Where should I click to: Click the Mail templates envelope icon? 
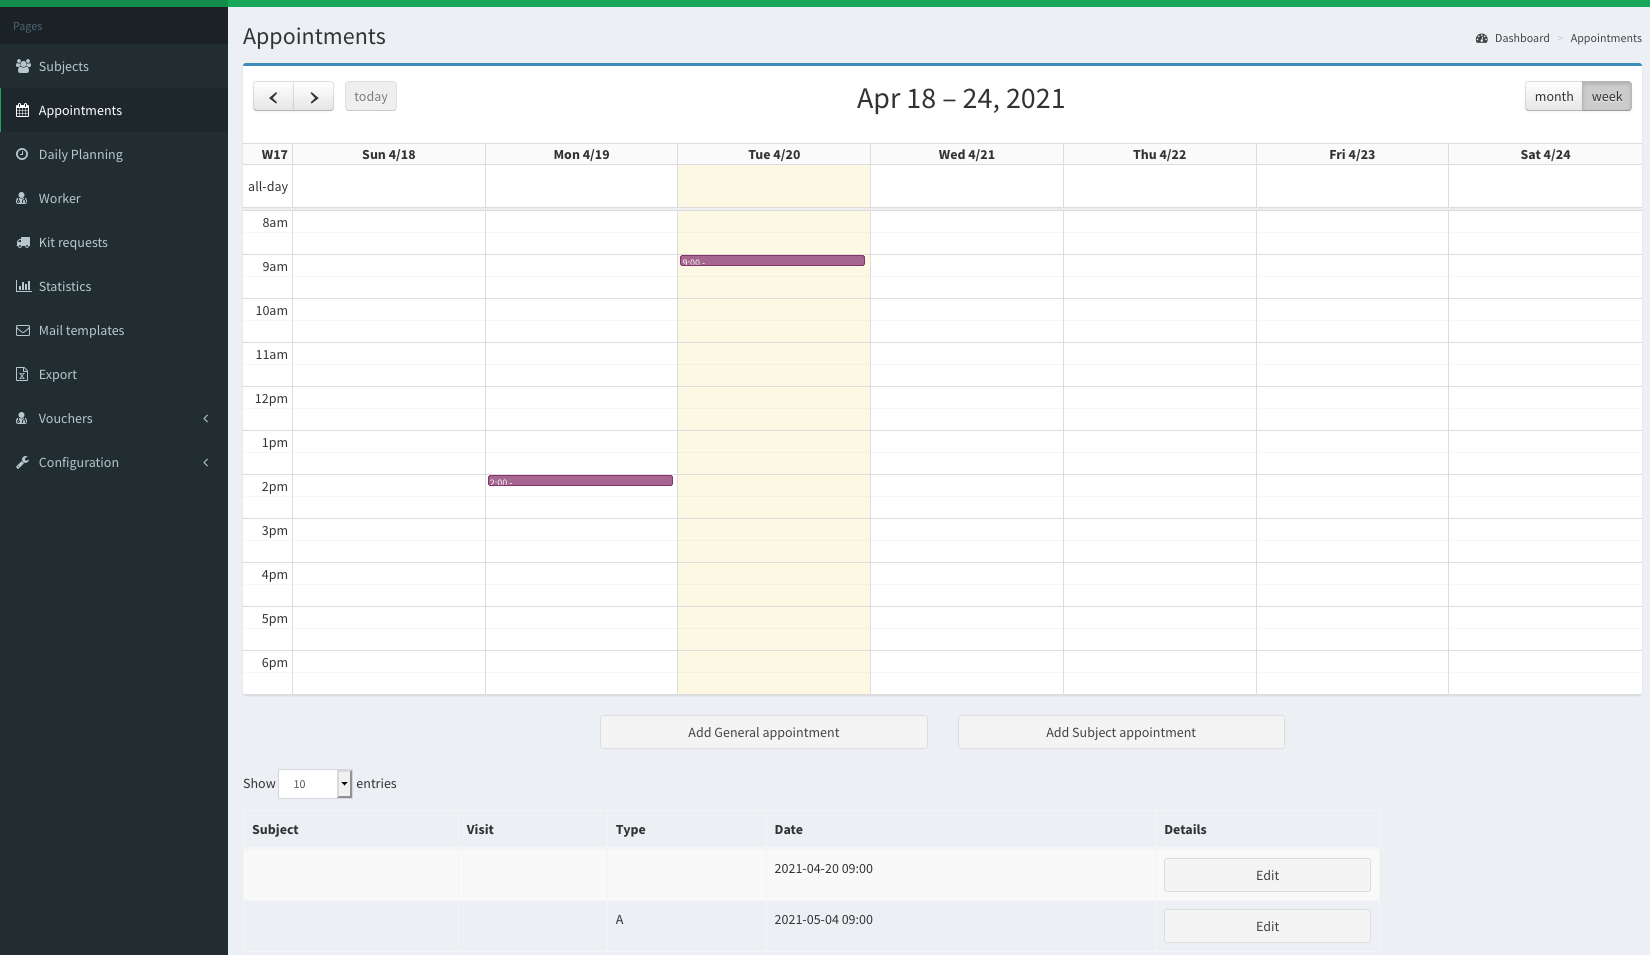click(x=23, y=330)
